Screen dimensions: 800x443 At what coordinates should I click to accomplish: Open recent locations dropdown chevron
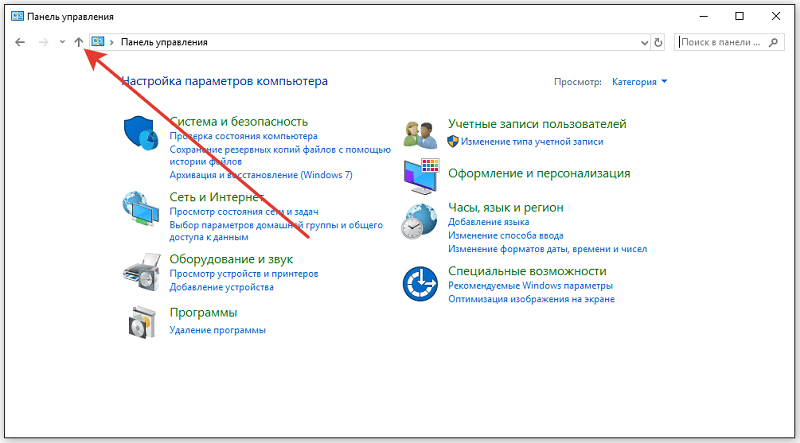click(x=62, y=42)
